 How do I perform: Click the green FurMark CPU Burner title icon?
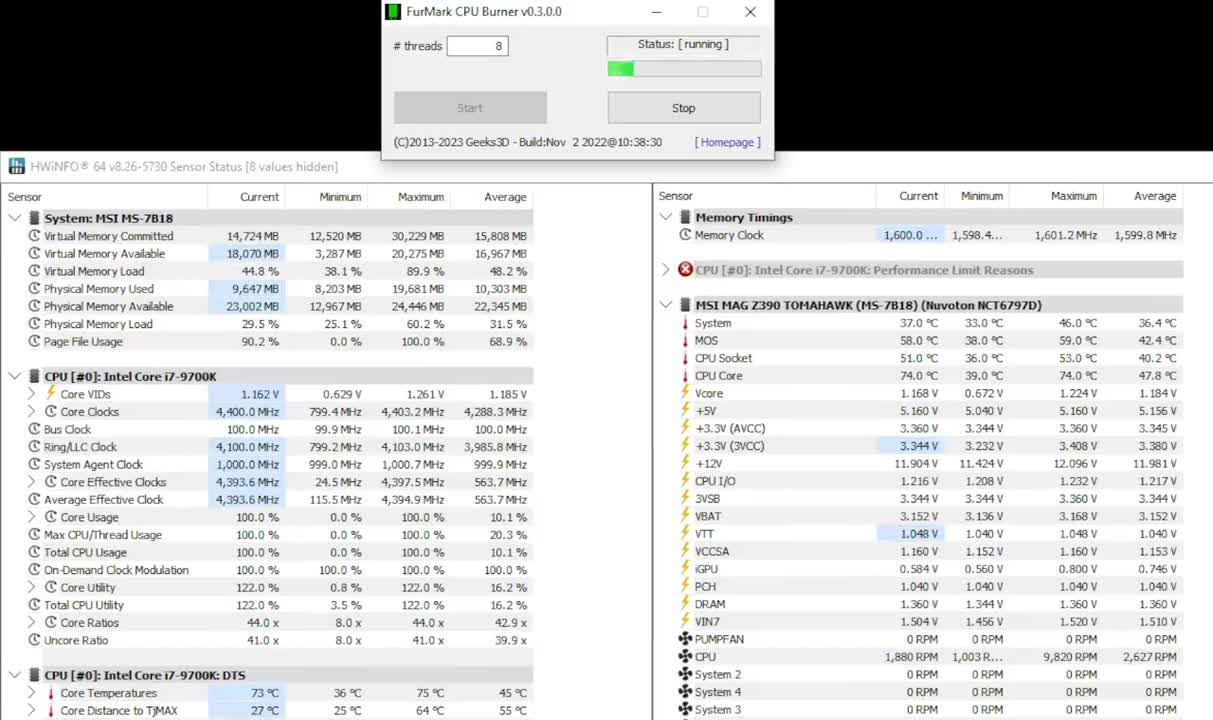393,12
